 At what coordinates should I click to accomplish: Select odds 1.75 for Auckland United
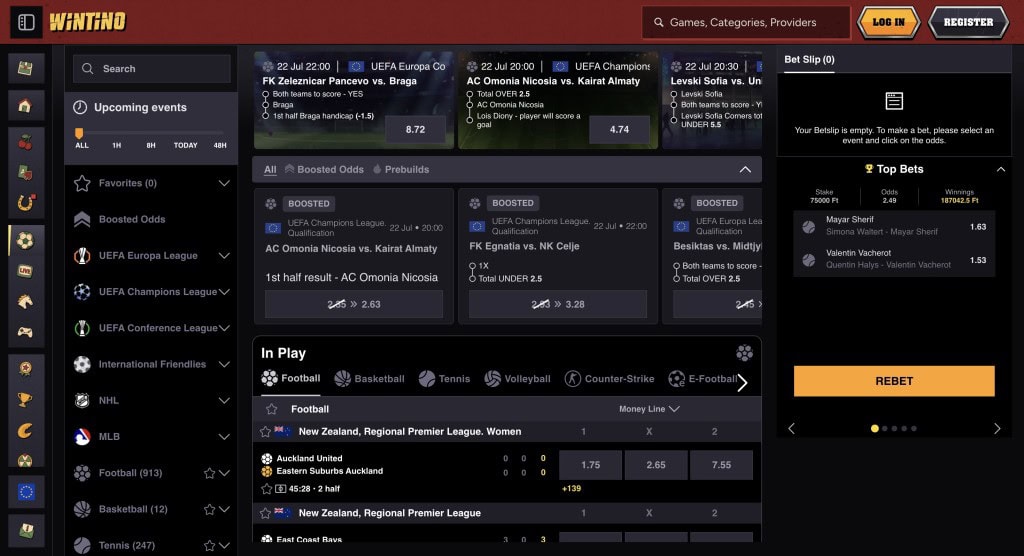(590, 465)
